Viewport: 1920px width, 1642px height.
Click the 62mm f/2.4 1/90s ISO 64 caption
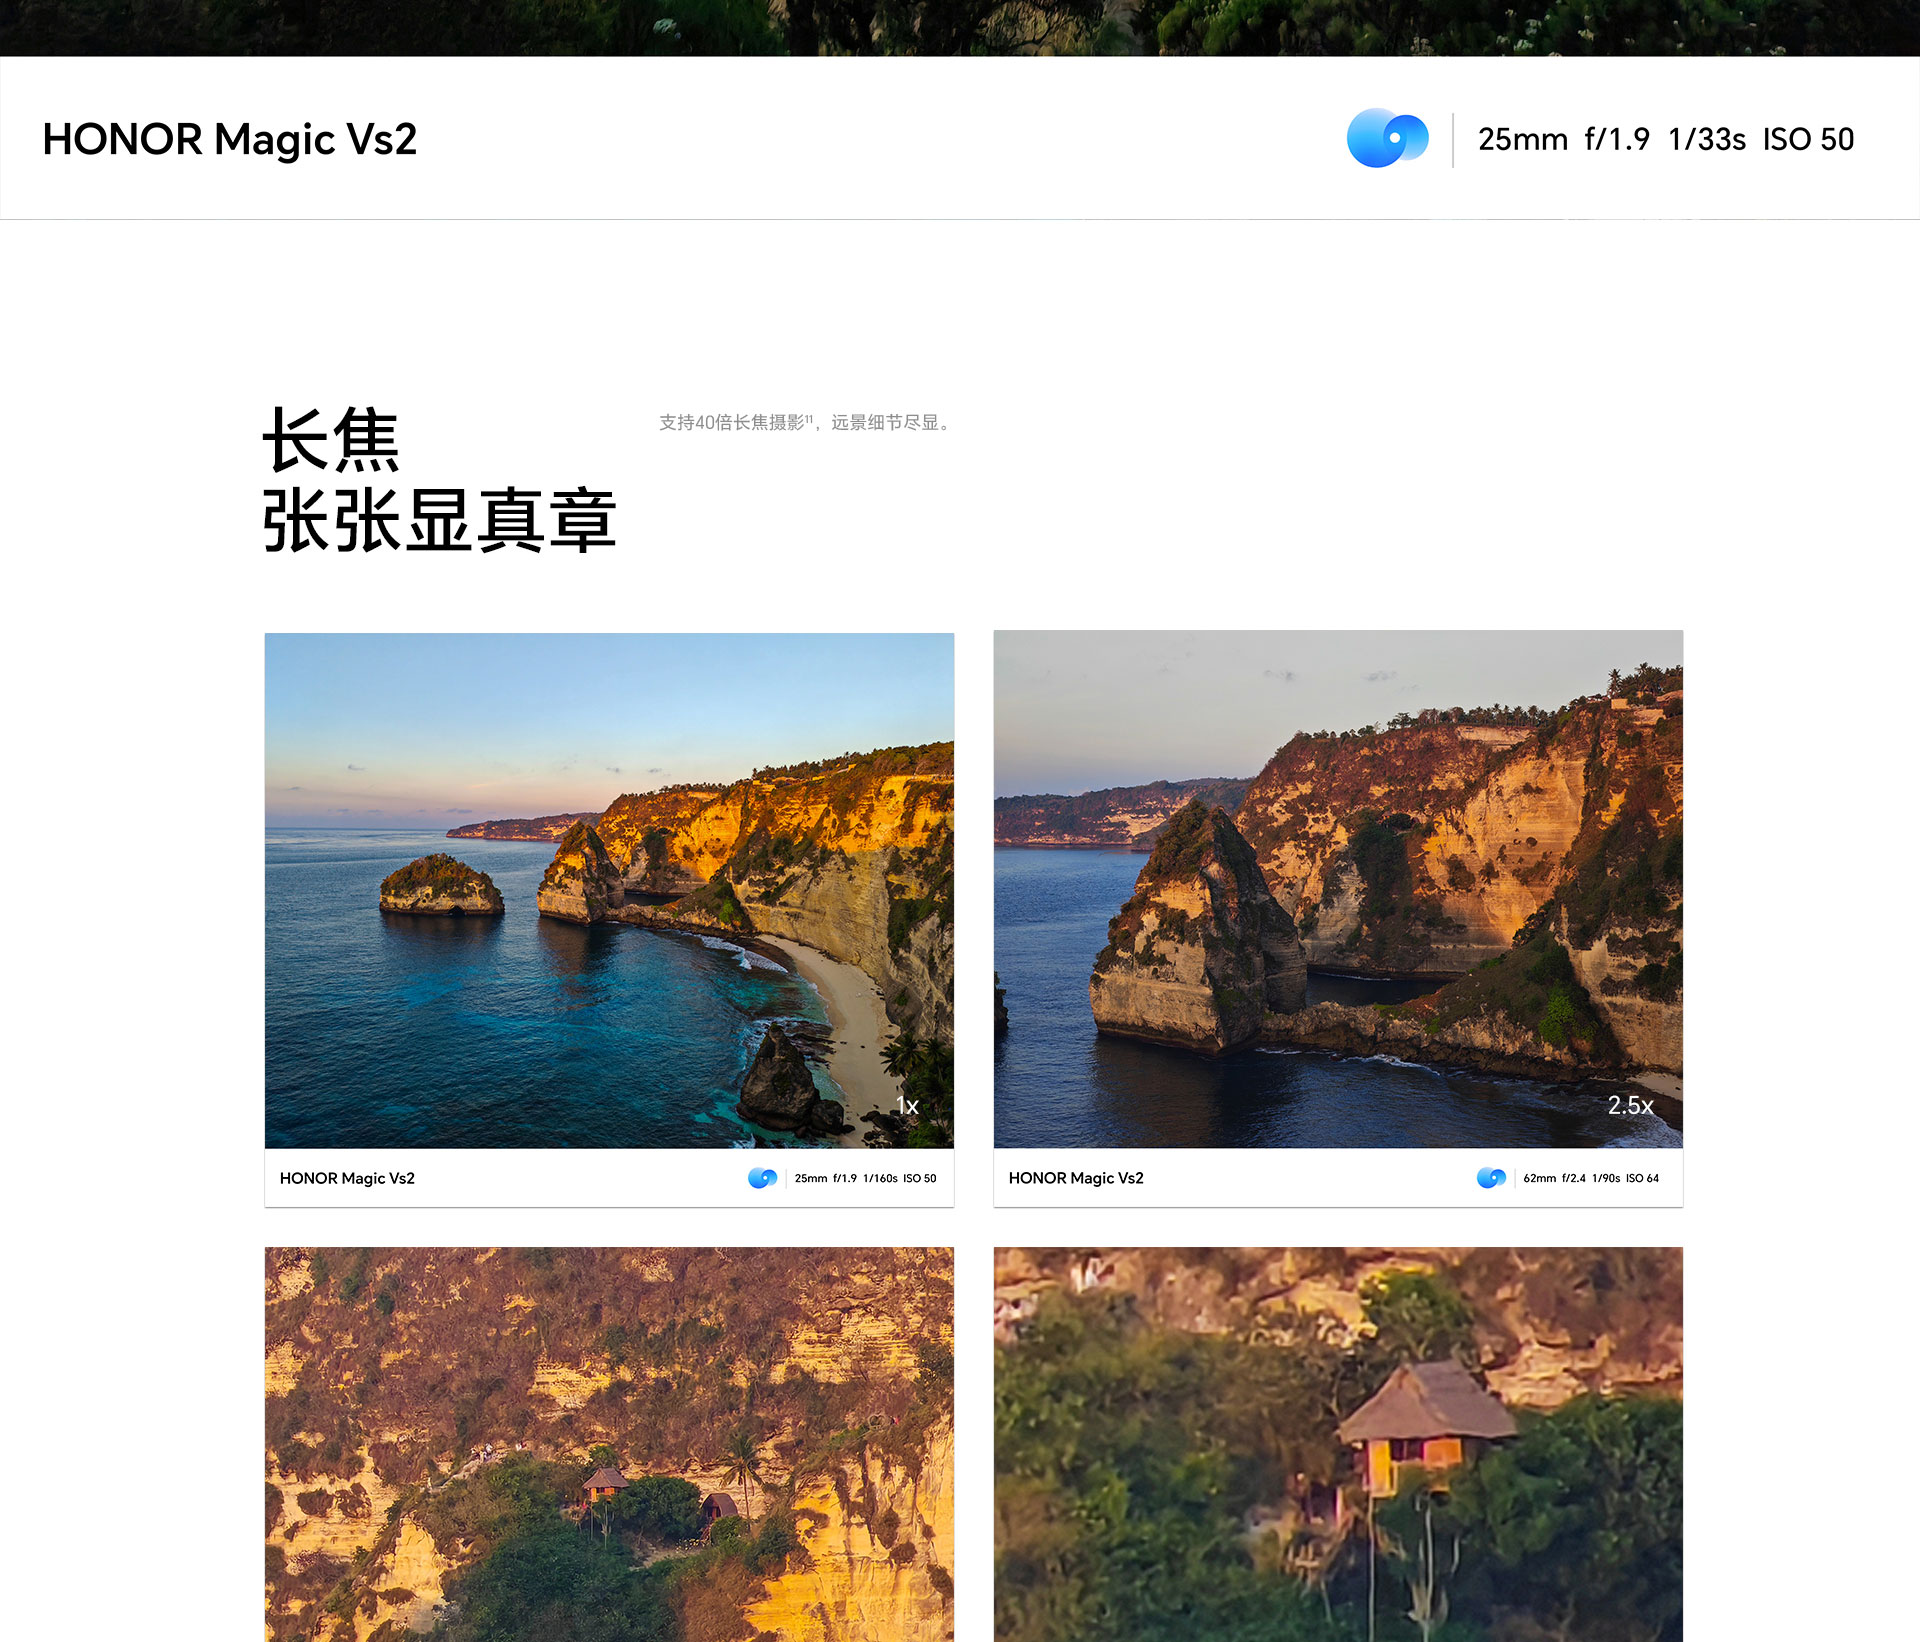[1590, 1178]
